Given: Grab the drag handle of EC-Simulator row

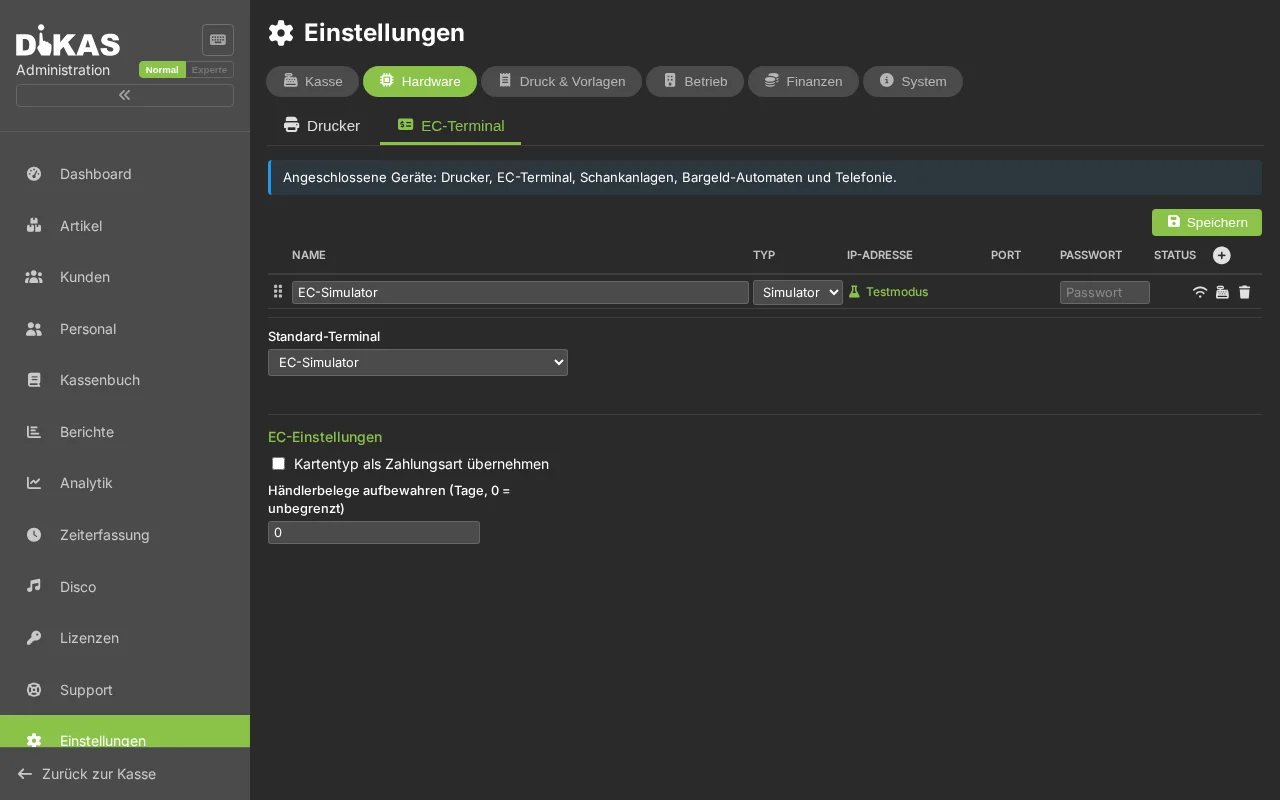Looking at the screenshot, I should point(278,292).
